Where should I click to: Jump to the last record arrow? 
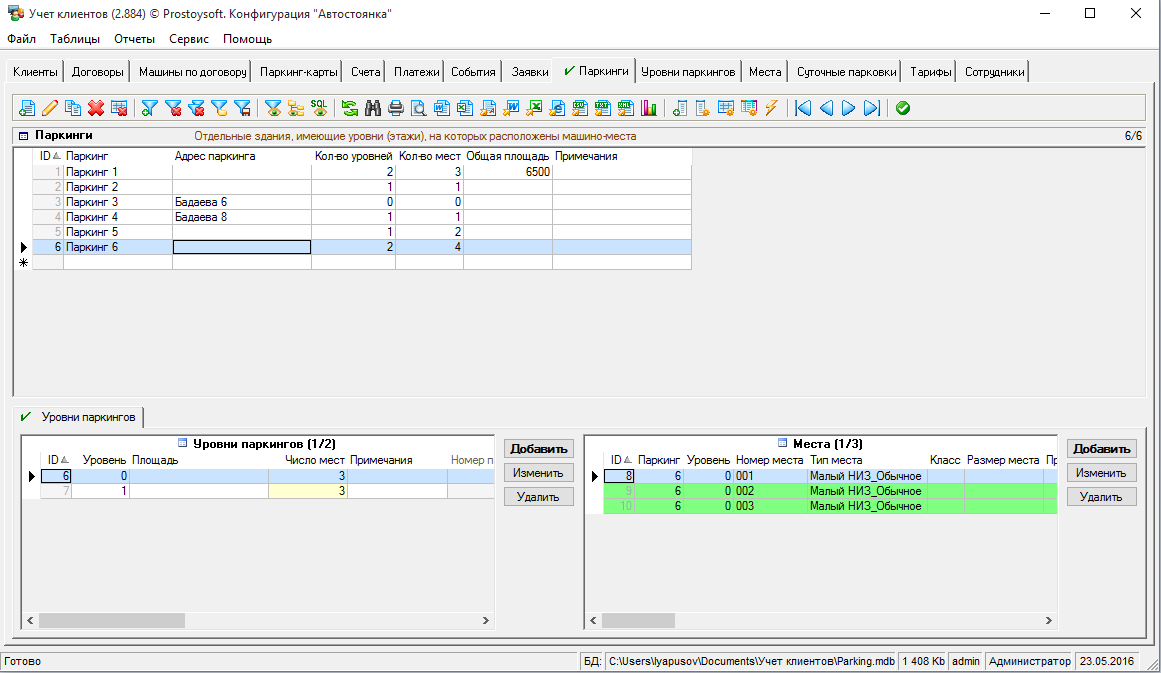pyautogui.click(x=871, y=108)
